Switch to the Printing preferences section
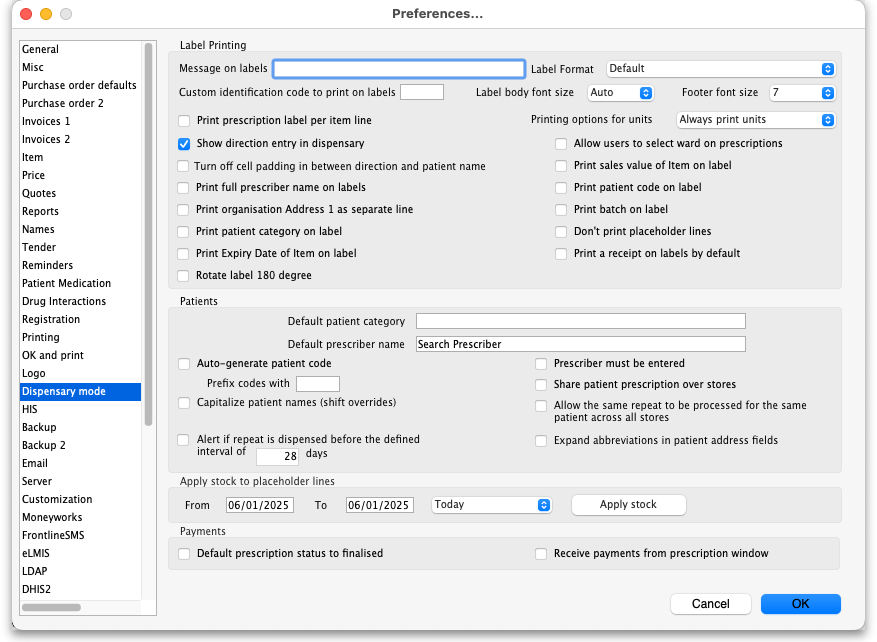Image resolution: width=877 pixels, height=642 pixels. (41, 338)
